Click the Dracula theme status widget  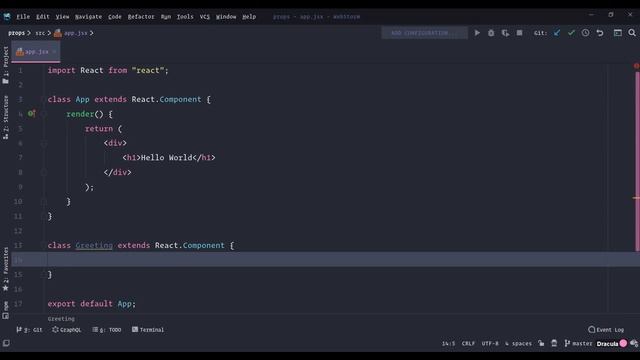tap(607, 344)
